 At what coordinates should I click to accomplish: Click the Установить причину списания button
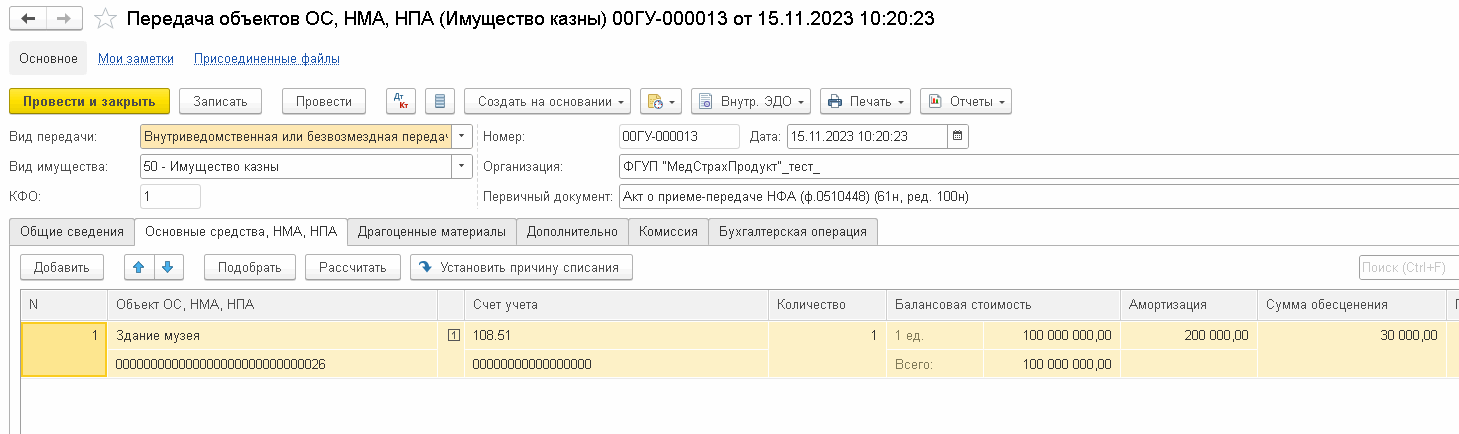(521, 267)
